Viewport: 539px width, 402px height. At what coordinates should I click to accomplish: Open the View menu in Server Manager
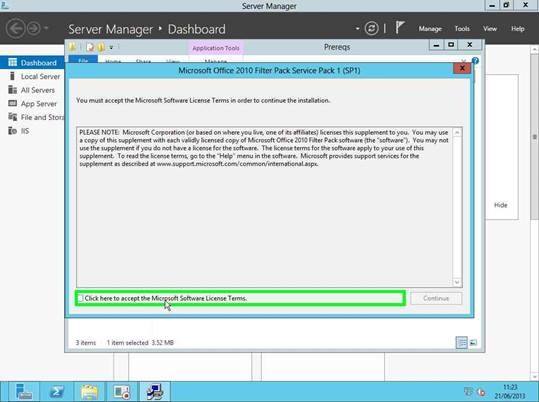tap(490, 29)
